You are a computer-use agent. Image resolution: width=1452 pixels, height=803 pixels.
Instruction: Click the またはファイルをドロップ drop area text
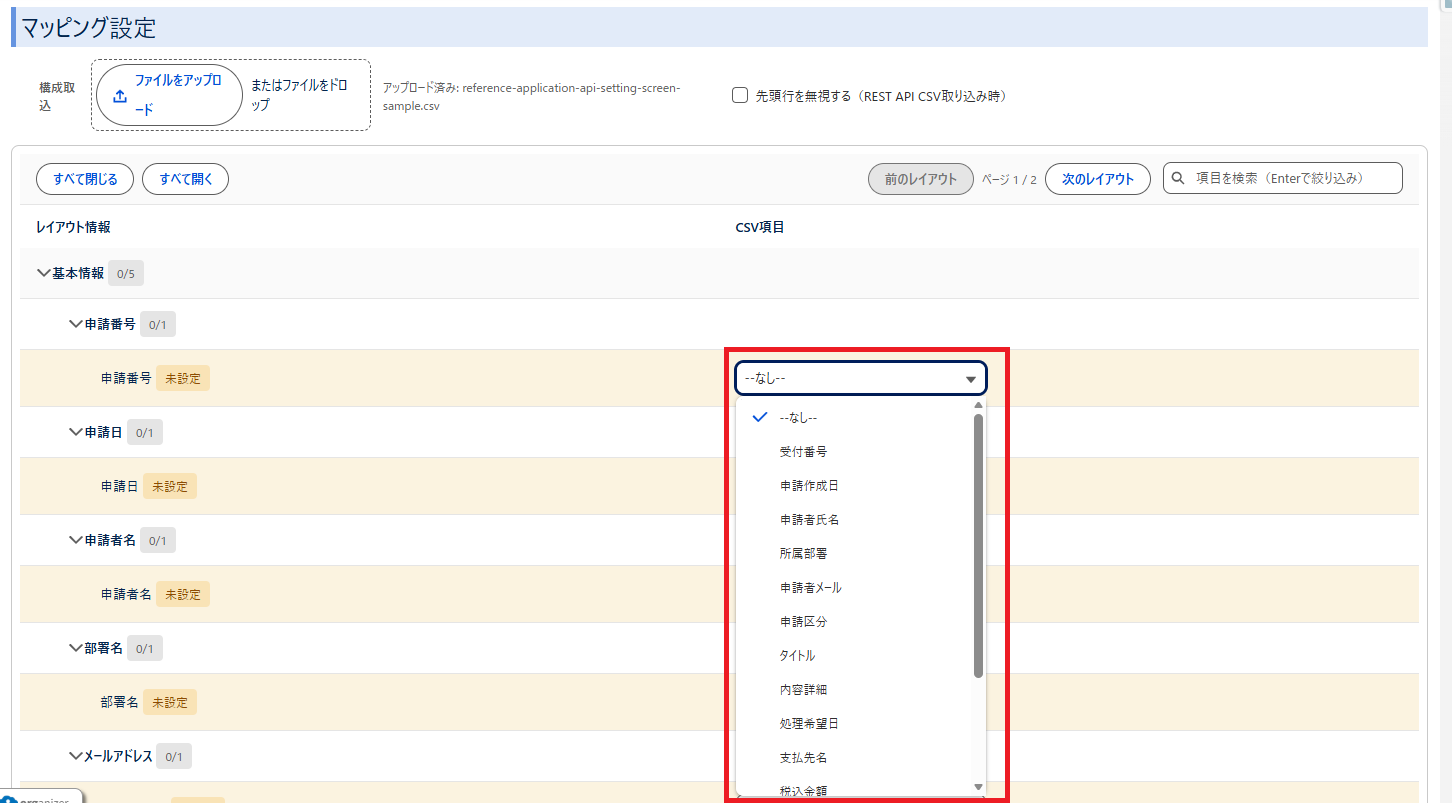[x=300, y=95]
